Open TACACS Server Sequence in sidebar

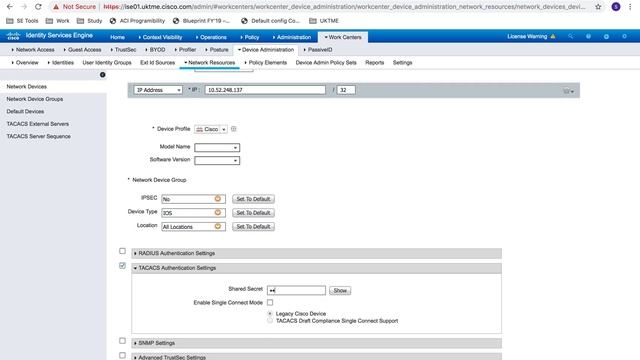(x=38, y=136)
